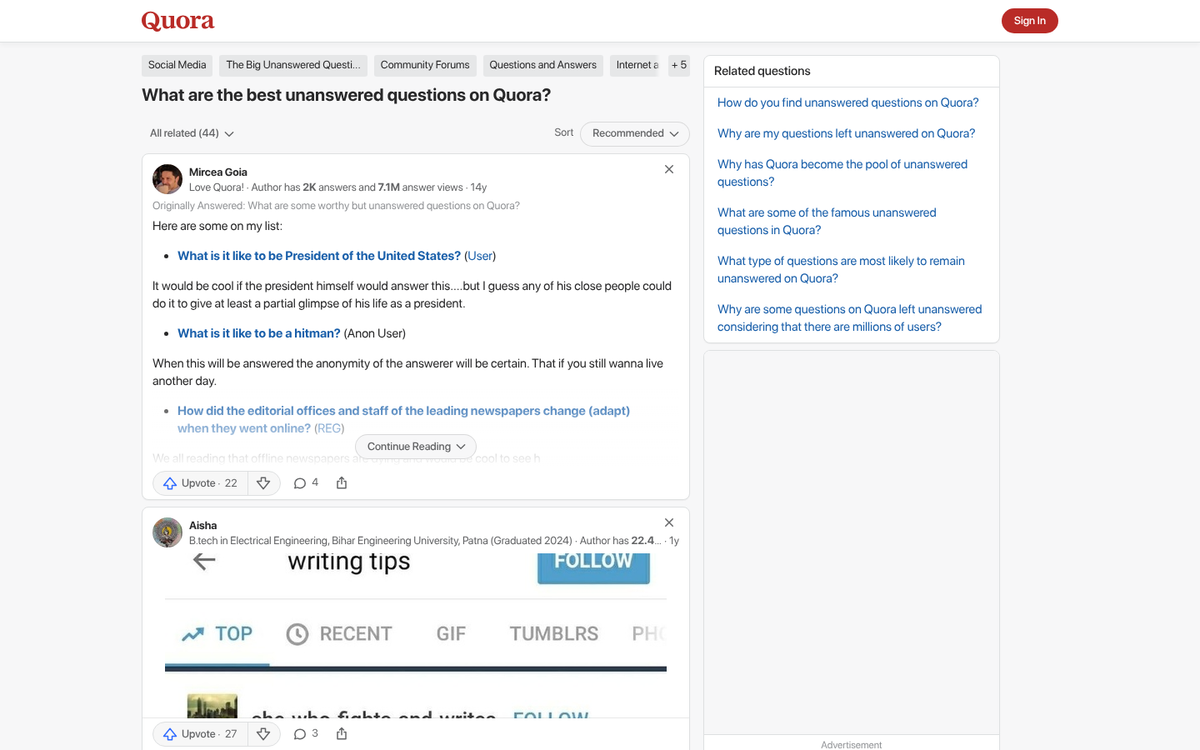This screenshot has height=750, width=1200.
Task: Open comments on Aisha's answer
Action: 304,733
